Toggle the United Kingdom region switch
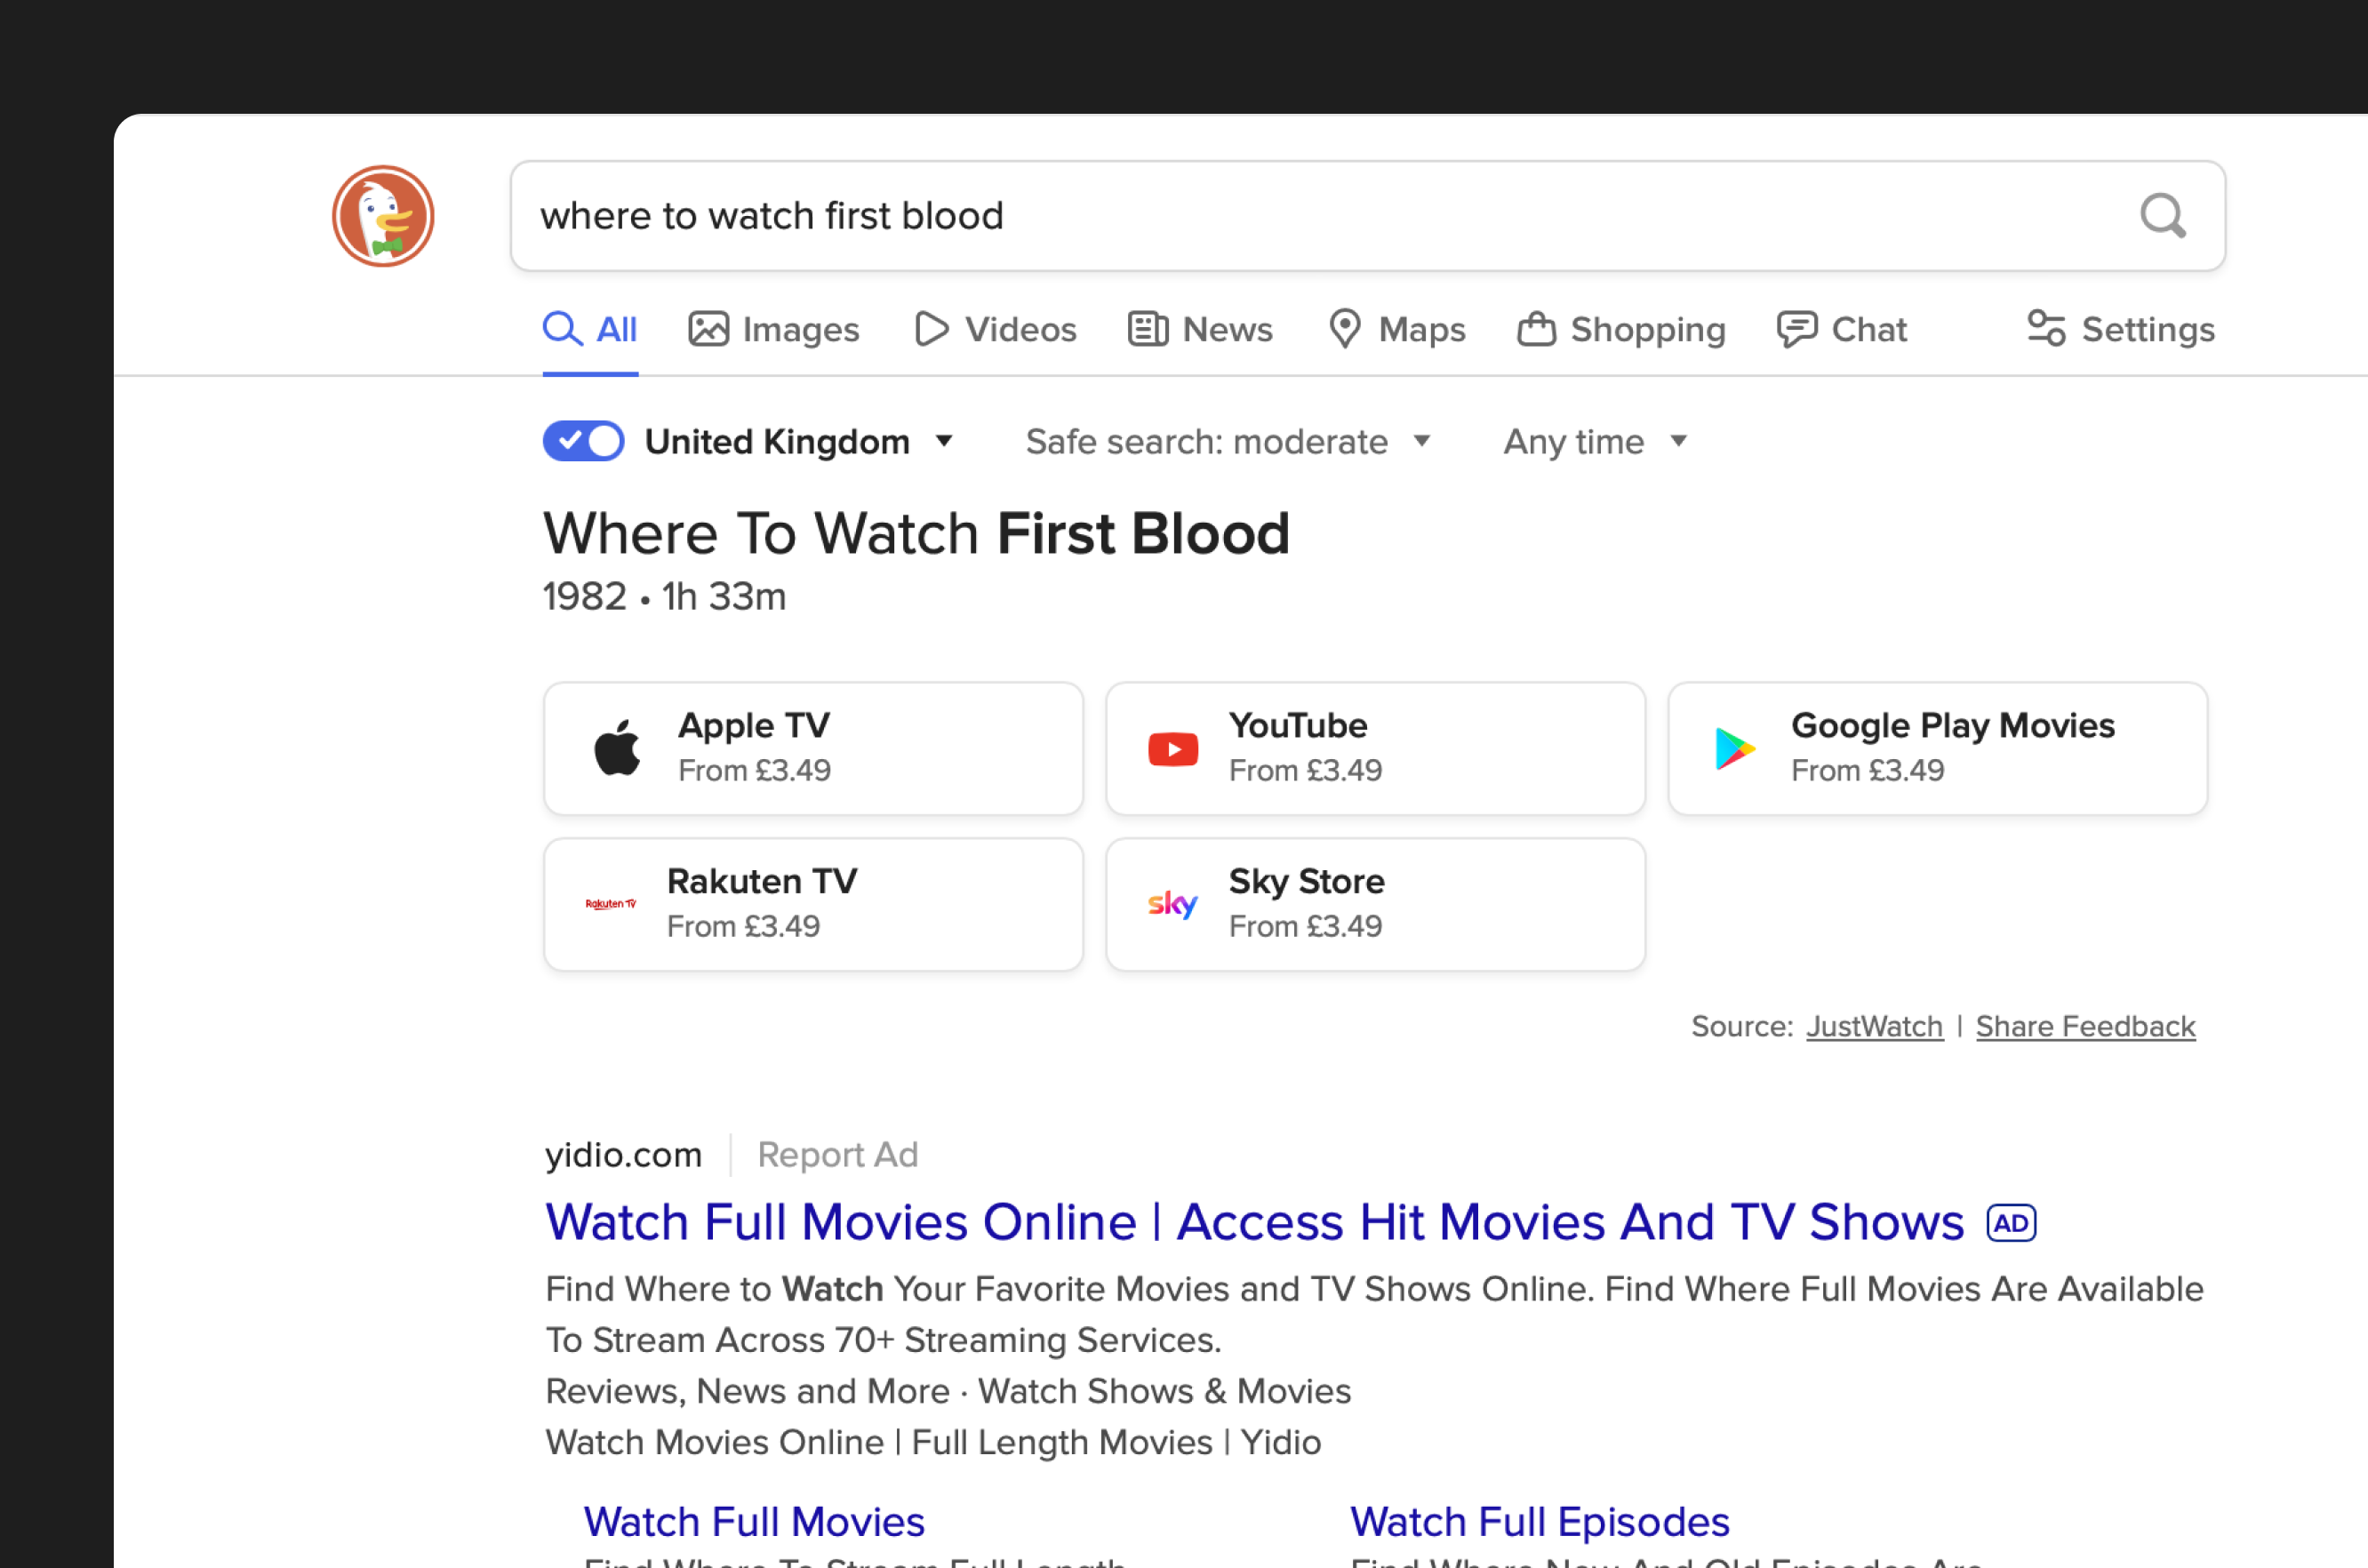The image size is (2368, 1568). [584, 441]
